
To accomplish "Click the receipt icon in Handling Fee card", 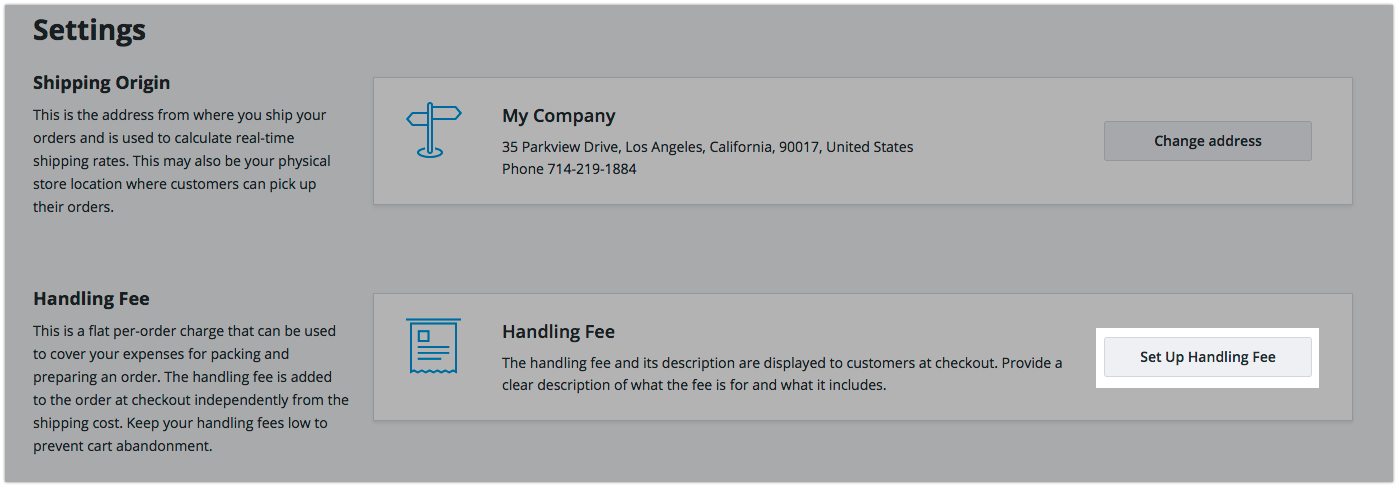I will tap(433, 346).
